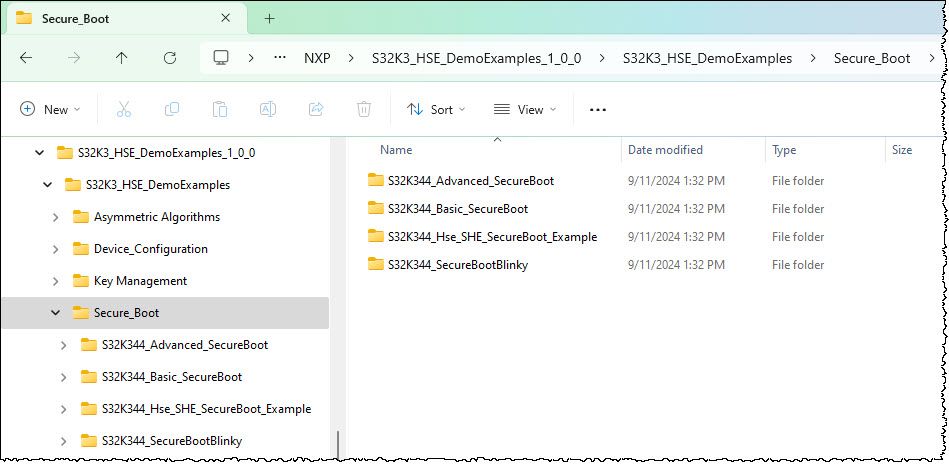Viewport: 949px width, 465px height.
Task: Click the Paste clipboard icon
Action: pos(220,109)
